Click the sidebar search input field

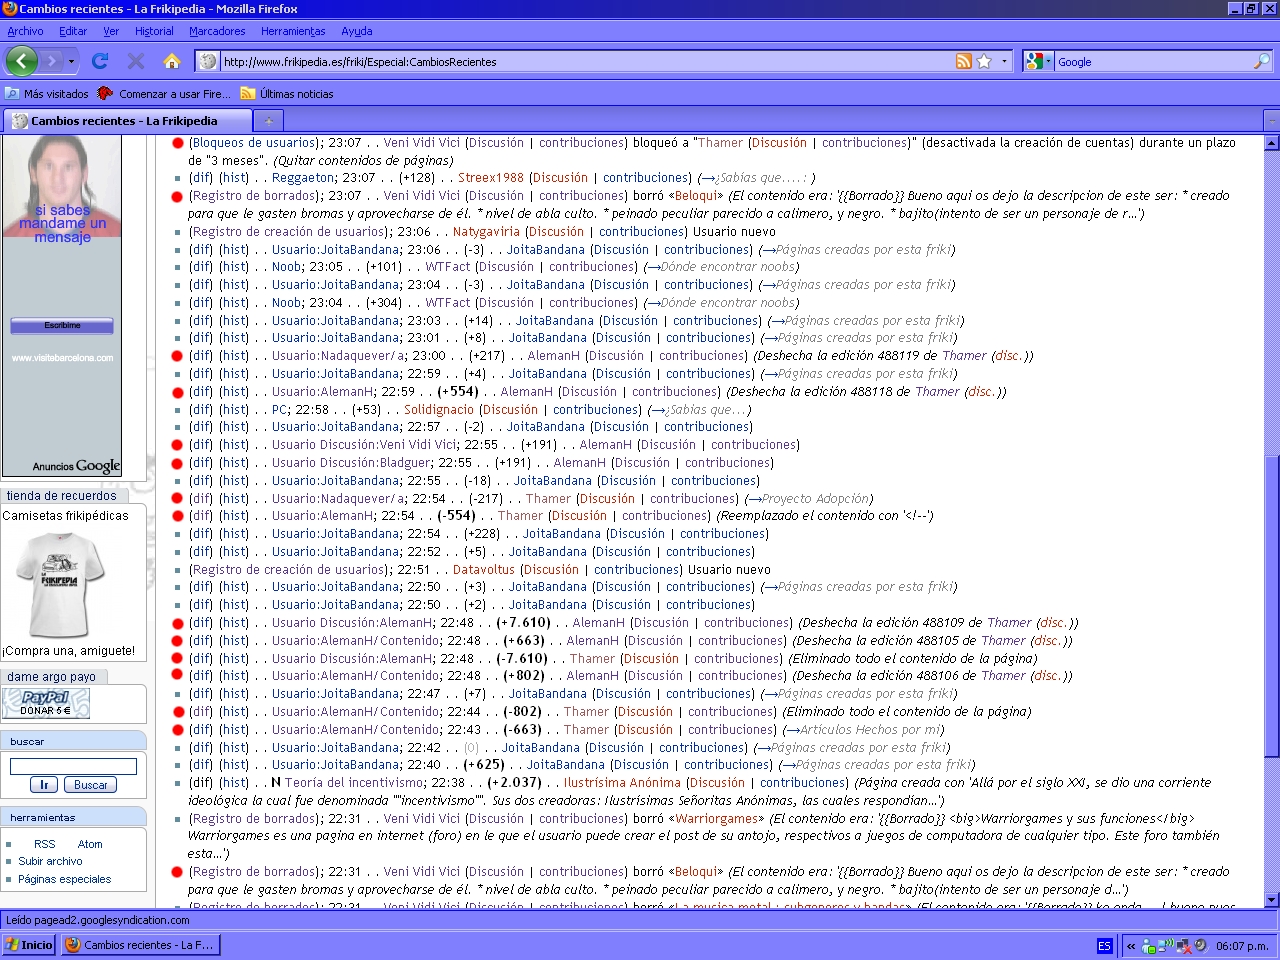click(73, 766)
